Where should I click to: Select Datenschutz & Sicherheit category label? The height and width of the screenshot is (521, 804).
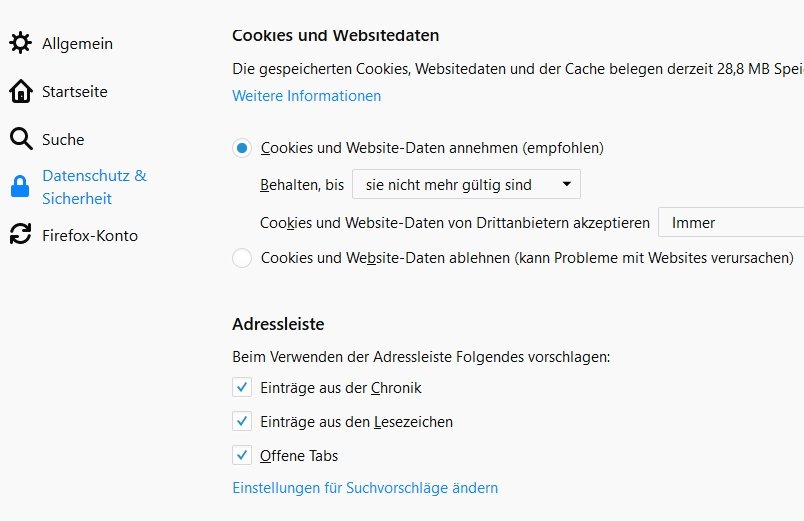94,187
